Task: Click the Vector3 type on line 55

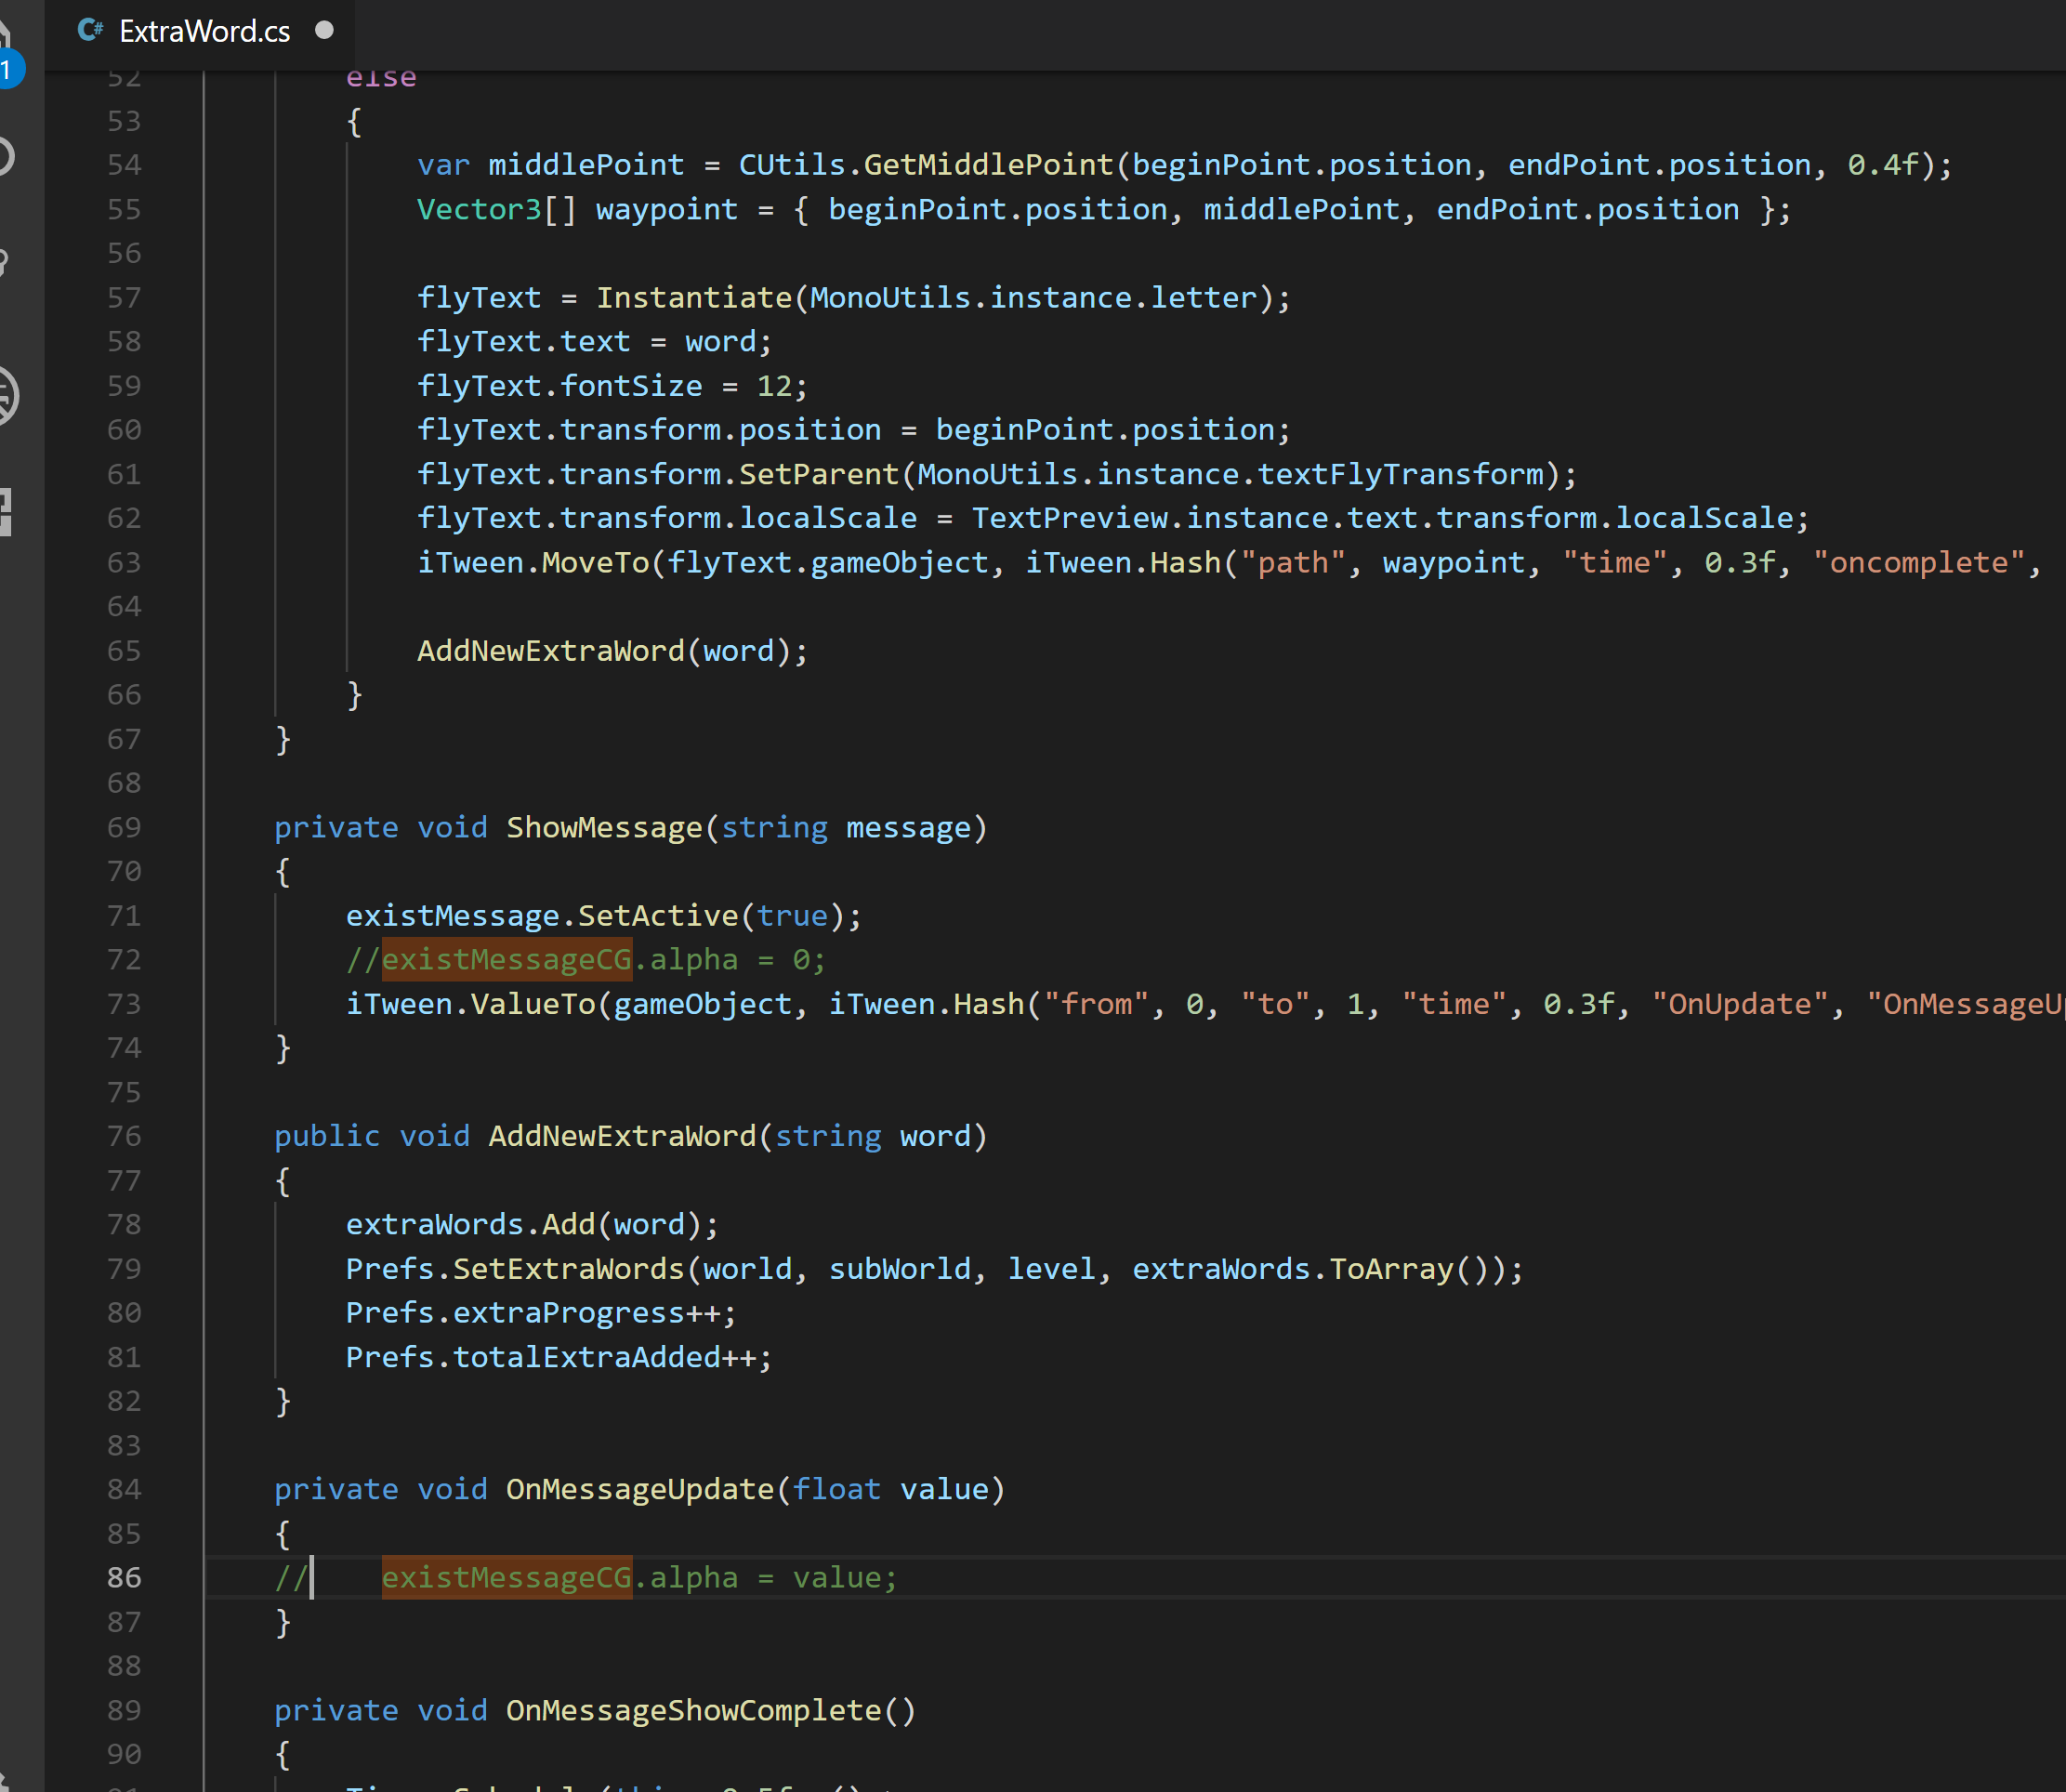Action: click(479, 209)
